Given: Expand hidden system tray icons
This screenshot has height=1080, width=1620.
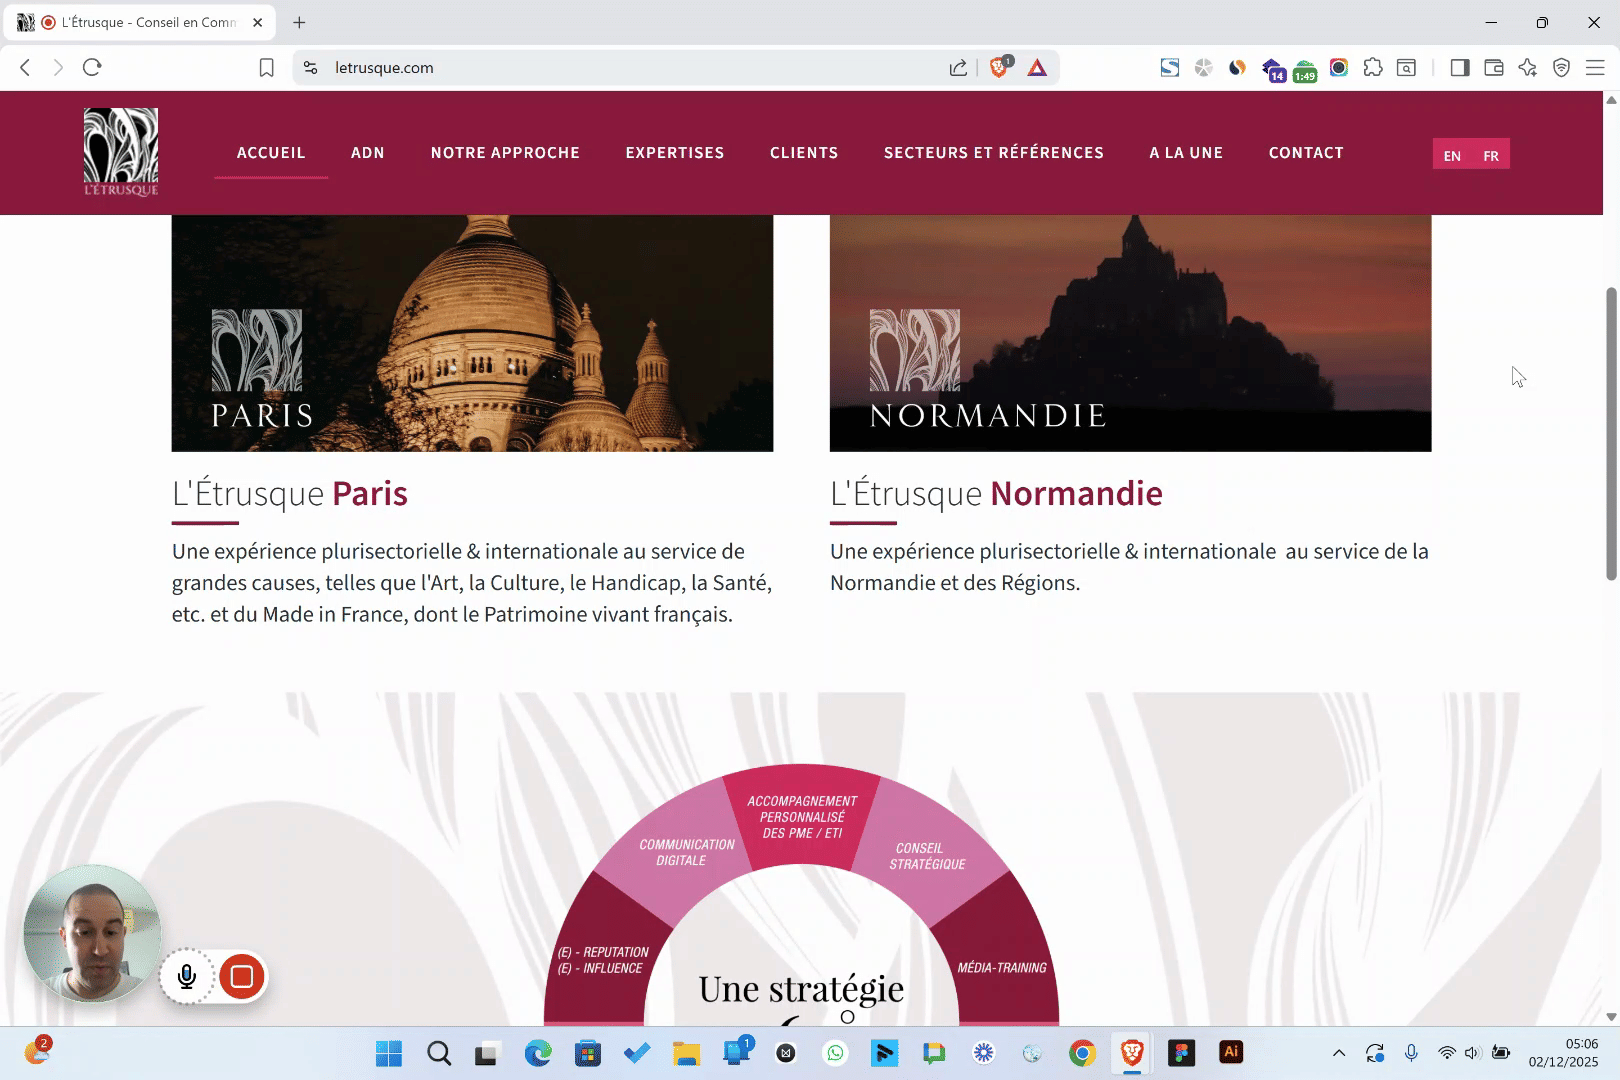Looking at the screenshot, I should click(1339, 1053).
